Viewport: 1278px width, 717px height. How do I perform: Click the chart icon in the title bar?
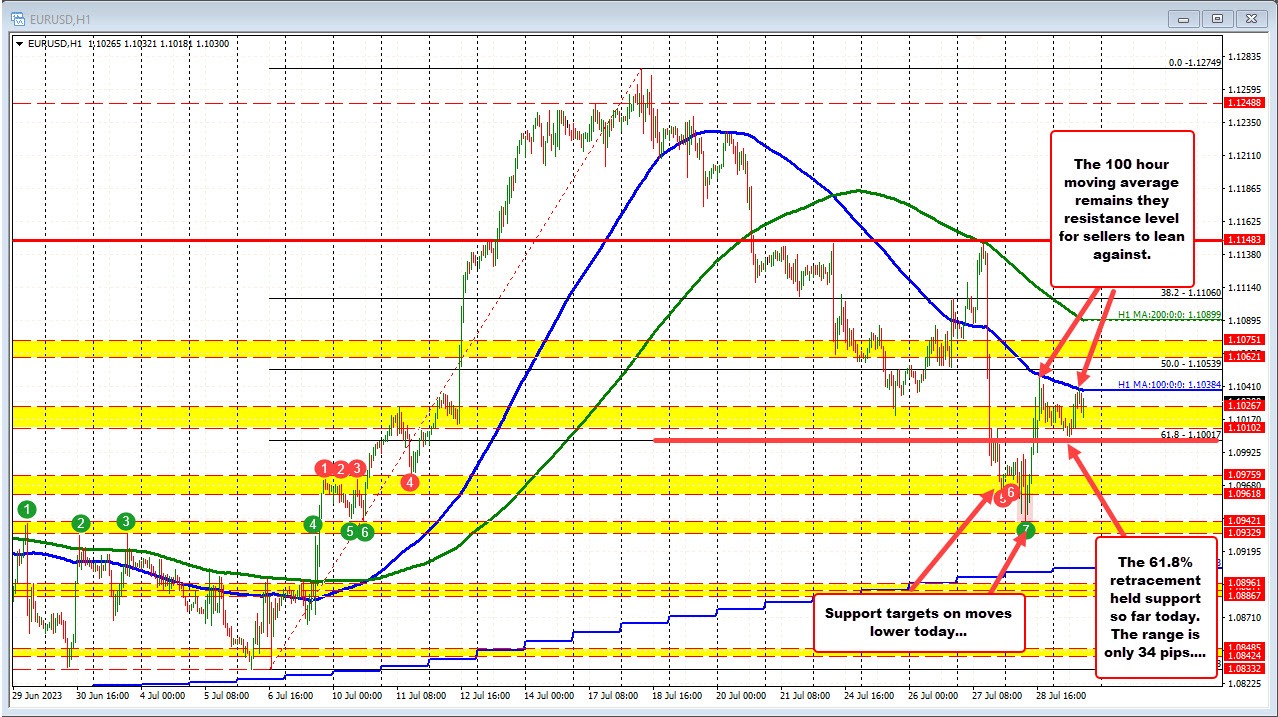(x=17, y=17)
